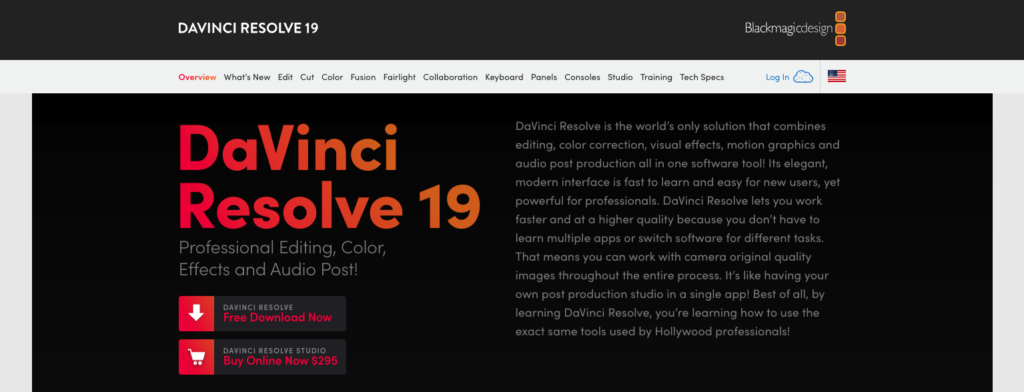Switch to the Fairlight tab
The height and width of the screenshot is (392, 1024).
(x=400, y=77)
